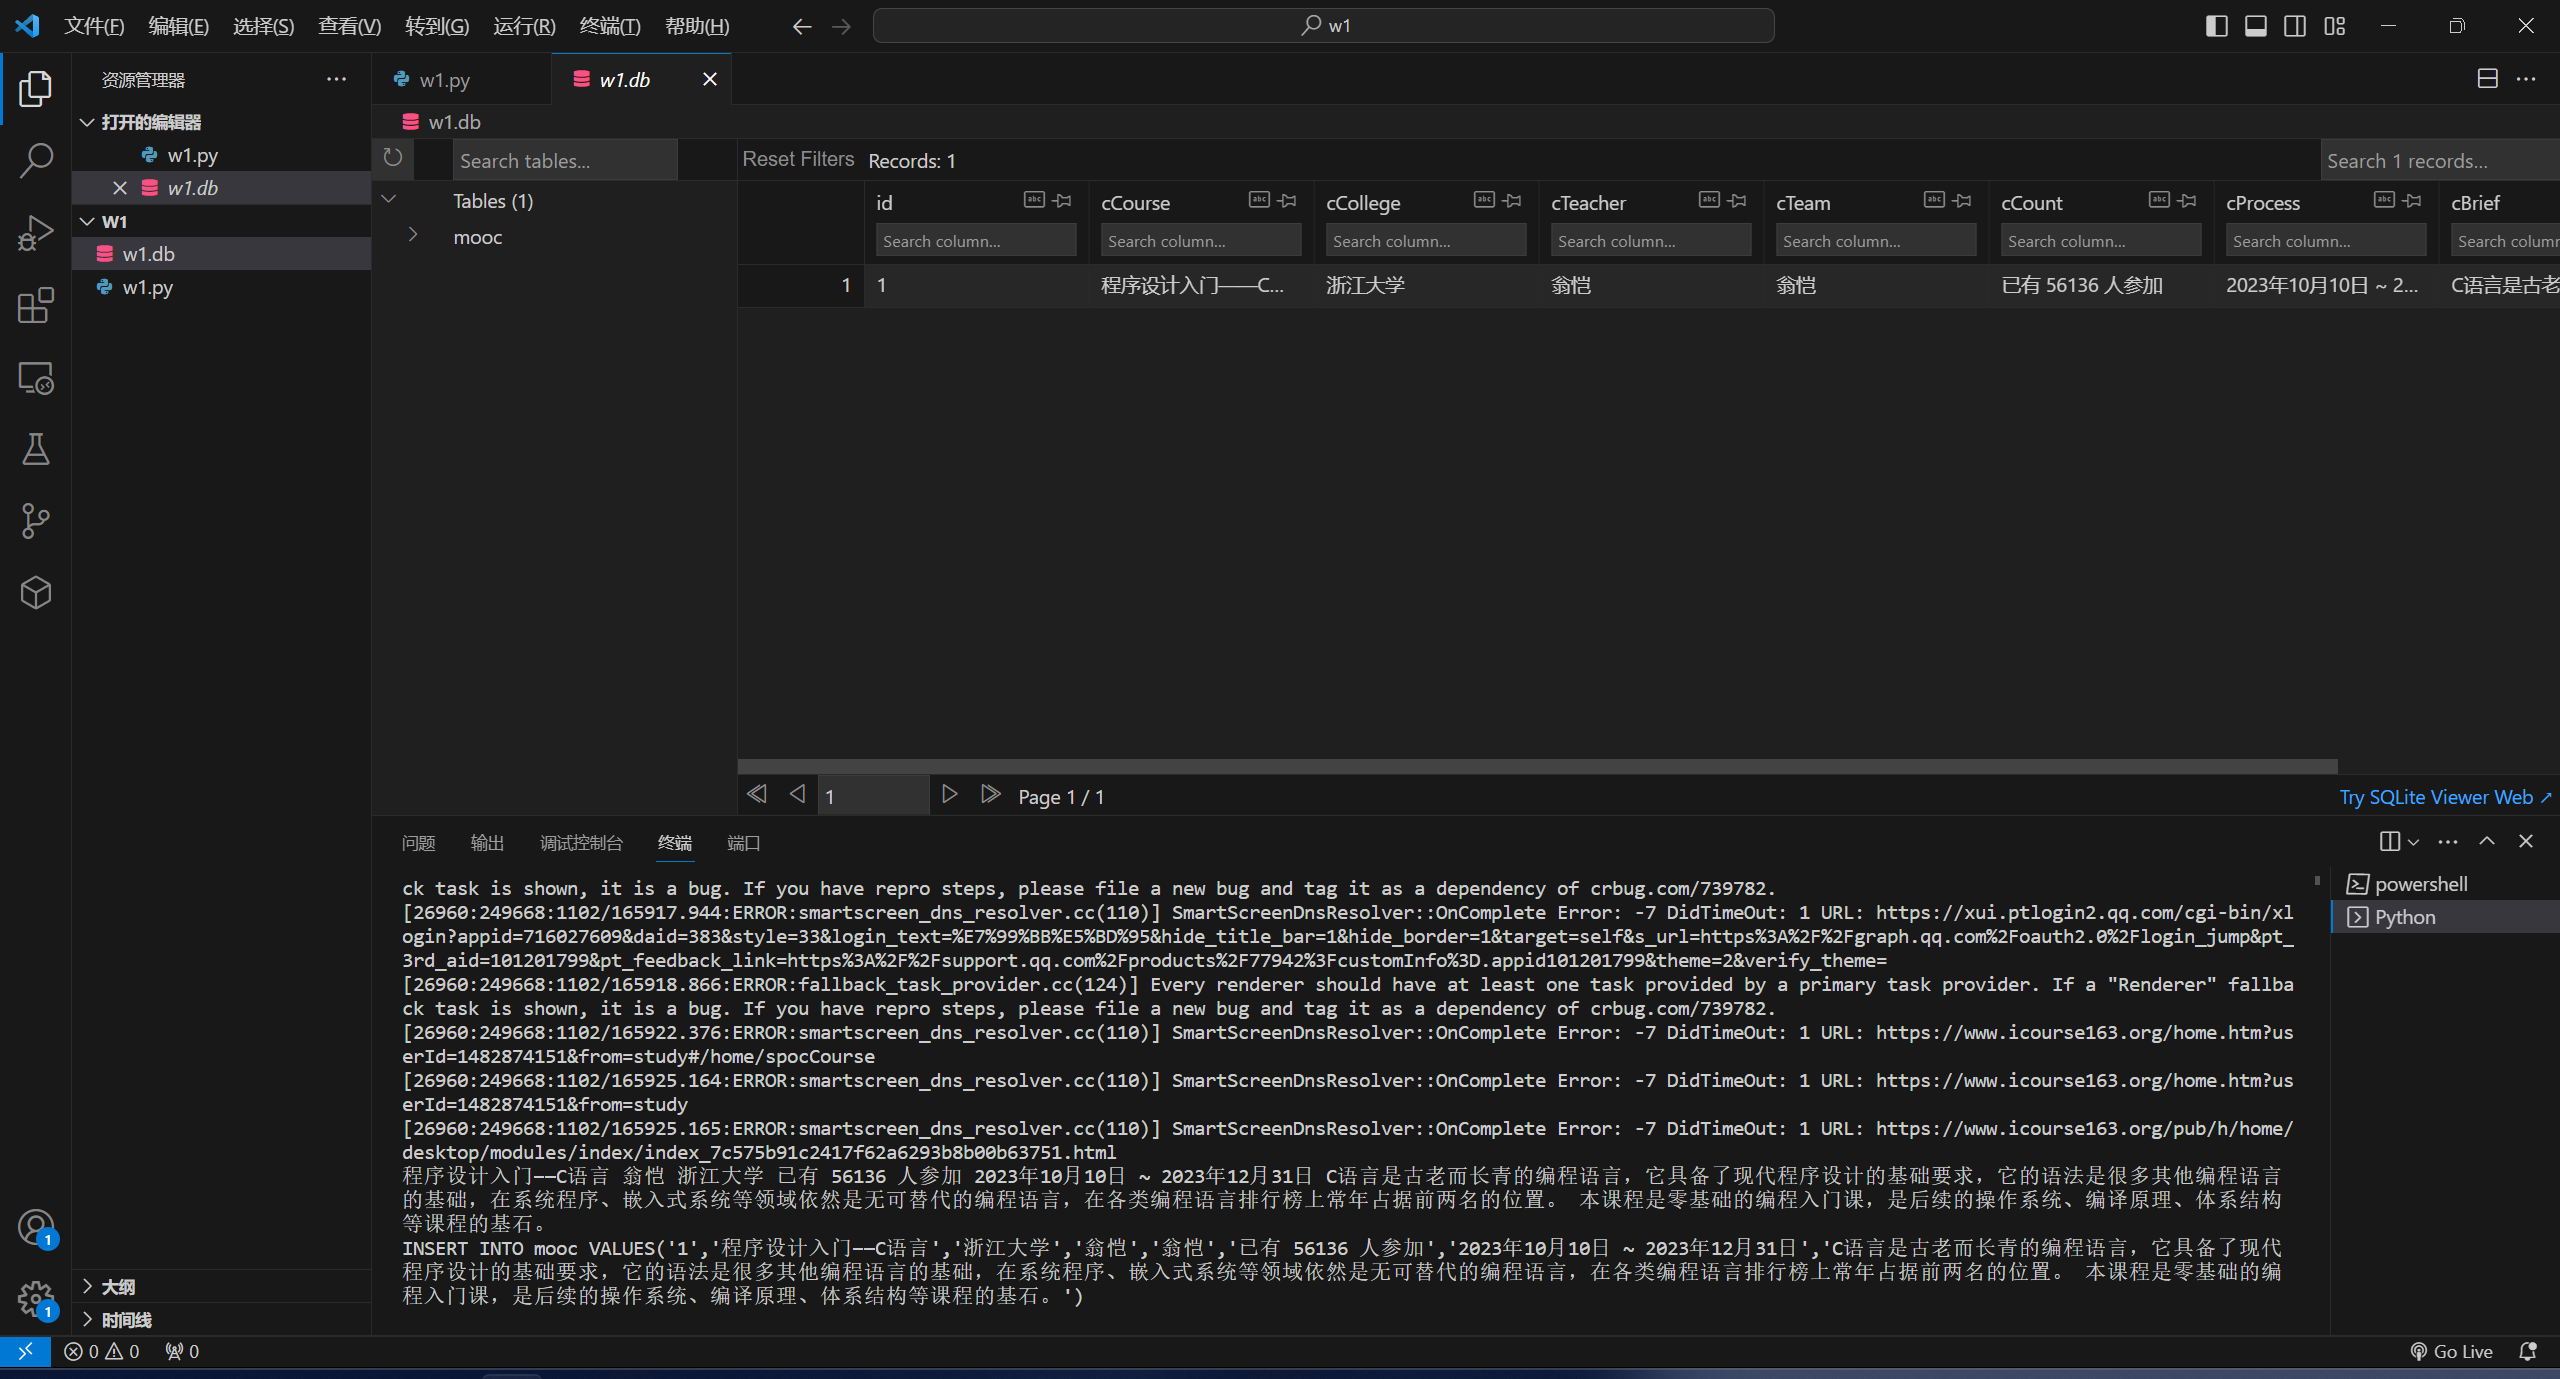Close the w1.db editor tab
The image size is (2560, 1379).
click(709, 79)
